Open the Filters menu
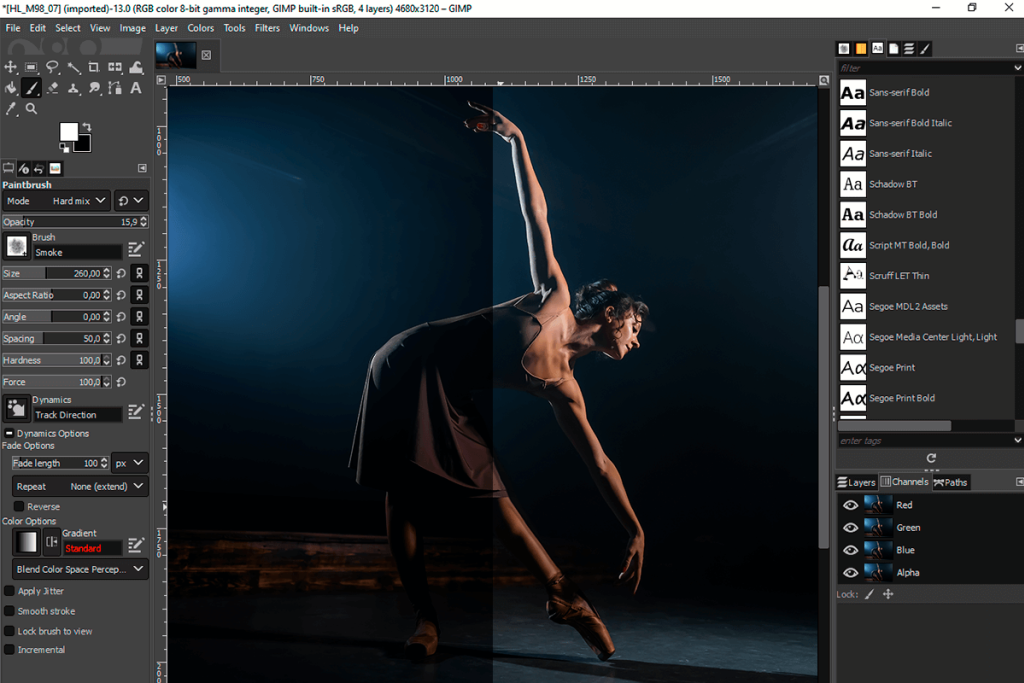The width and height of the screenshot is (1024, 683). pos(266,28)
